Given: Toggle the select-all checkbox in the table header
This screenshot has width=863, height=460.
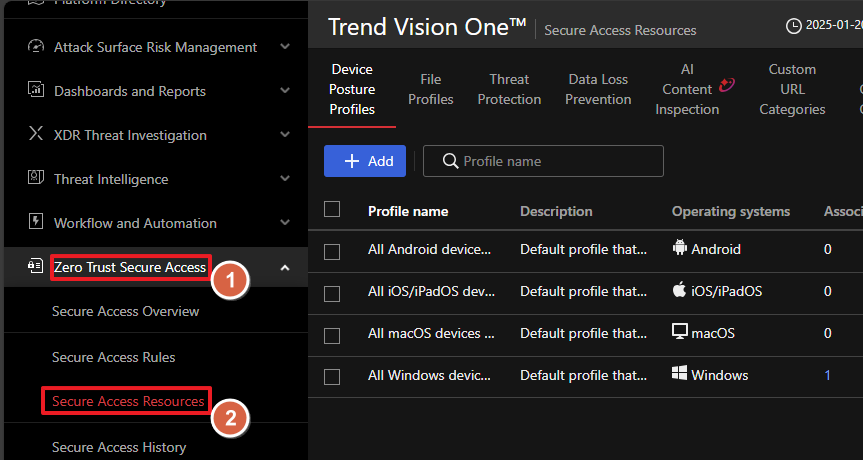Looking at the screenshot, I should point(332,209).
